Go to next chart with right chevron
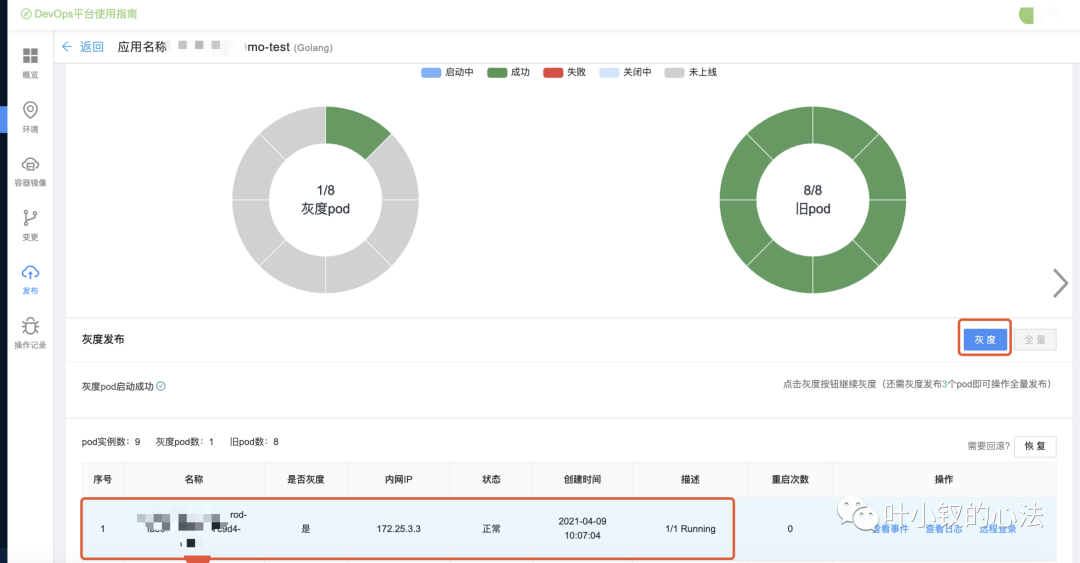This screenshot has height=563, width=1080. click(1060, 283)
